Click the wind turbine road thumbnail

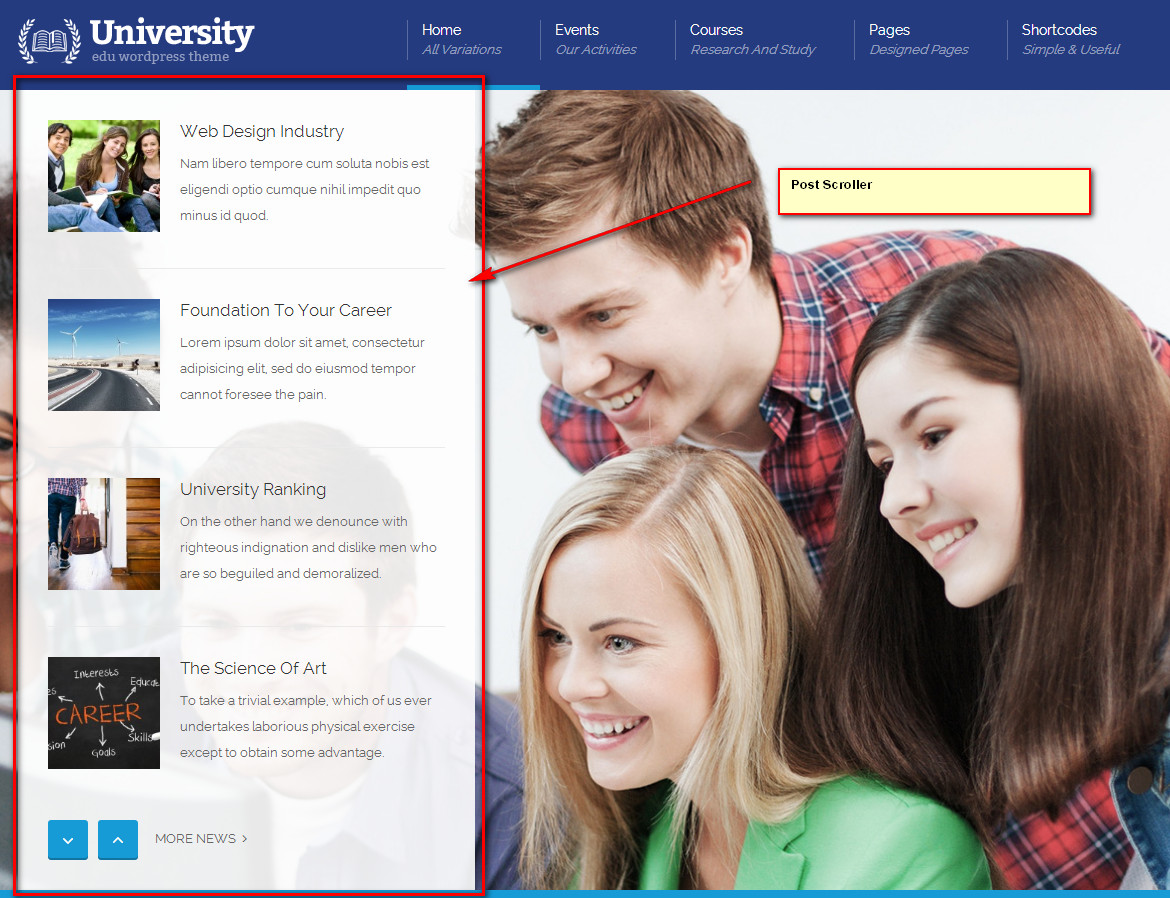104,355
